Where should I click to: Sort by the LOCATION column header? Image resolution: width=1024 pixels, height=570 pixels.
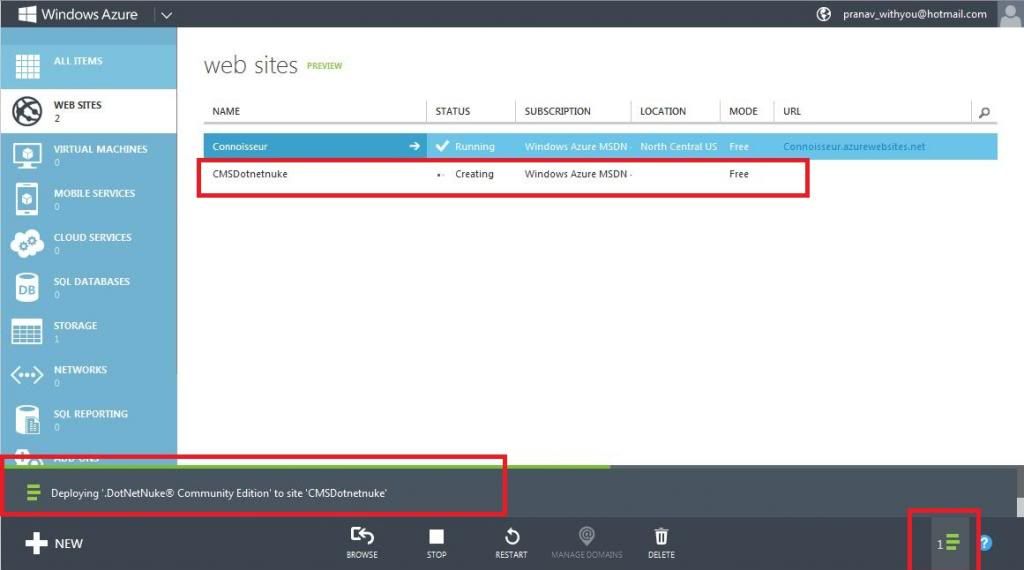663,112
